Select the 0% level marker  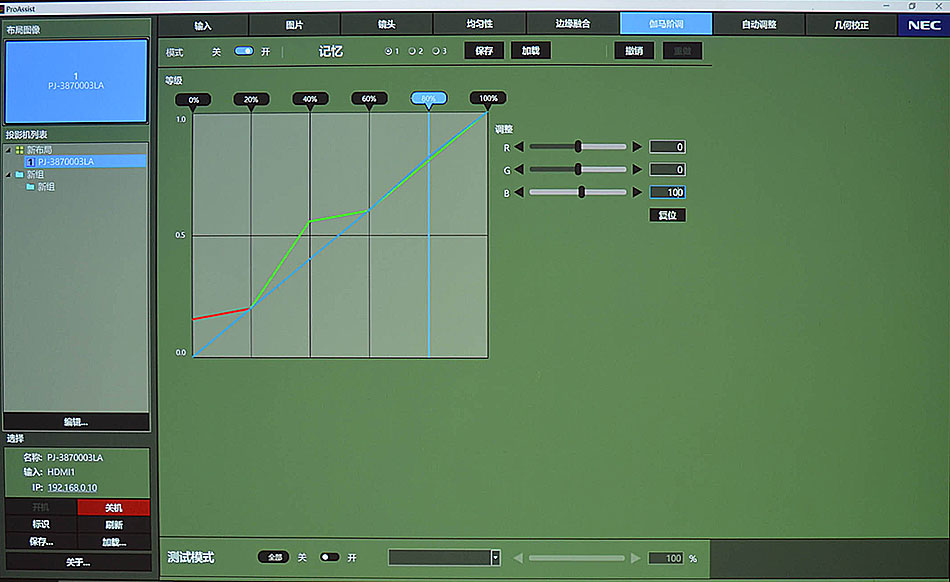pyautogui.click(x=193, y=99)
